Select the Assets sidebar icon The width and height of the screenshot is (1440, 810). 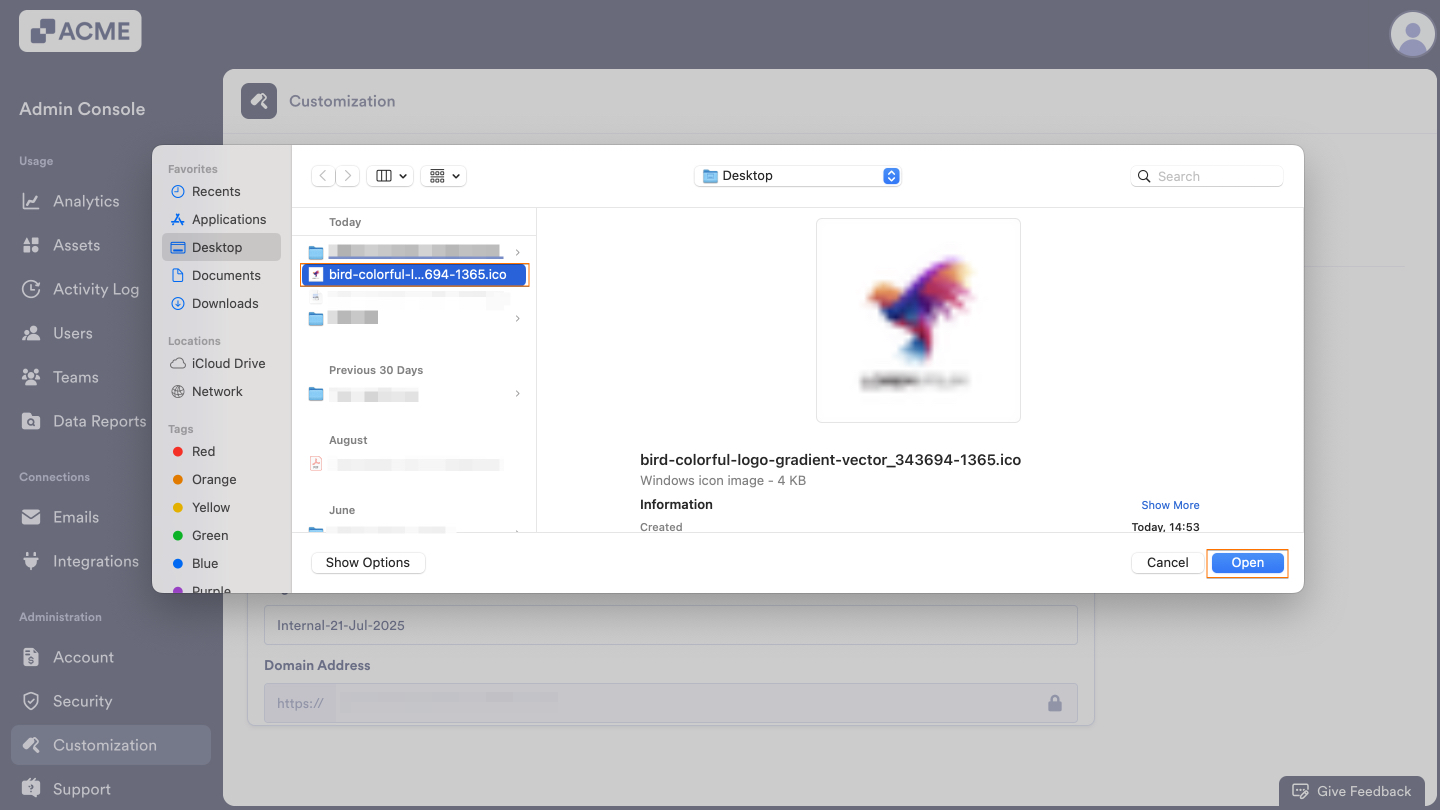75,245
